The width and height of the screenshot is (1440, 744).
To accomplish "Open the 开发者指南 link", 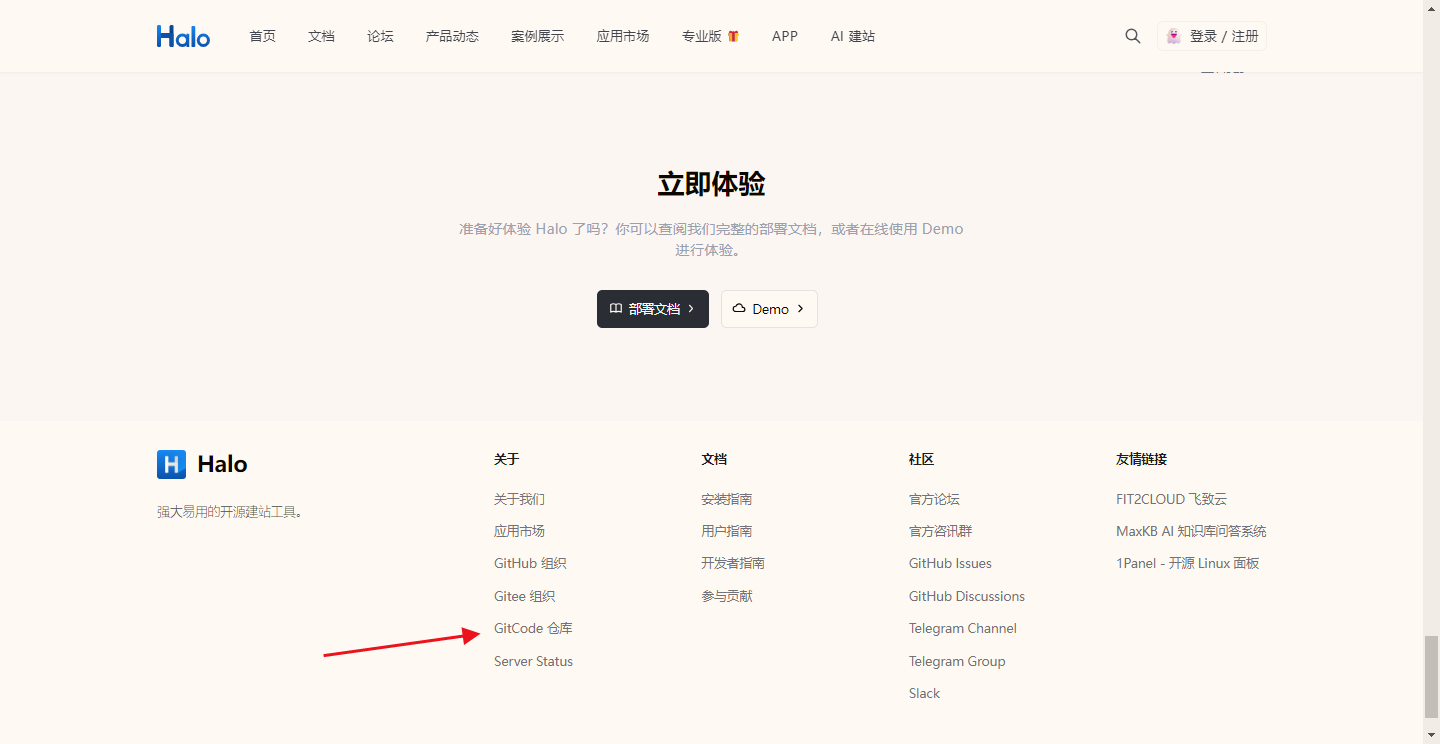I will click(x=733, y=563).
